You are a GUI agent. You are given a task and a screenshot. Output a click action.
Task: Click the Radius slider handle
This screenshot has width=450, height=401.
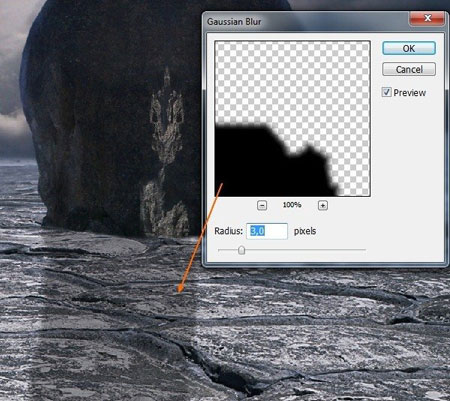(x=242, y=250)
